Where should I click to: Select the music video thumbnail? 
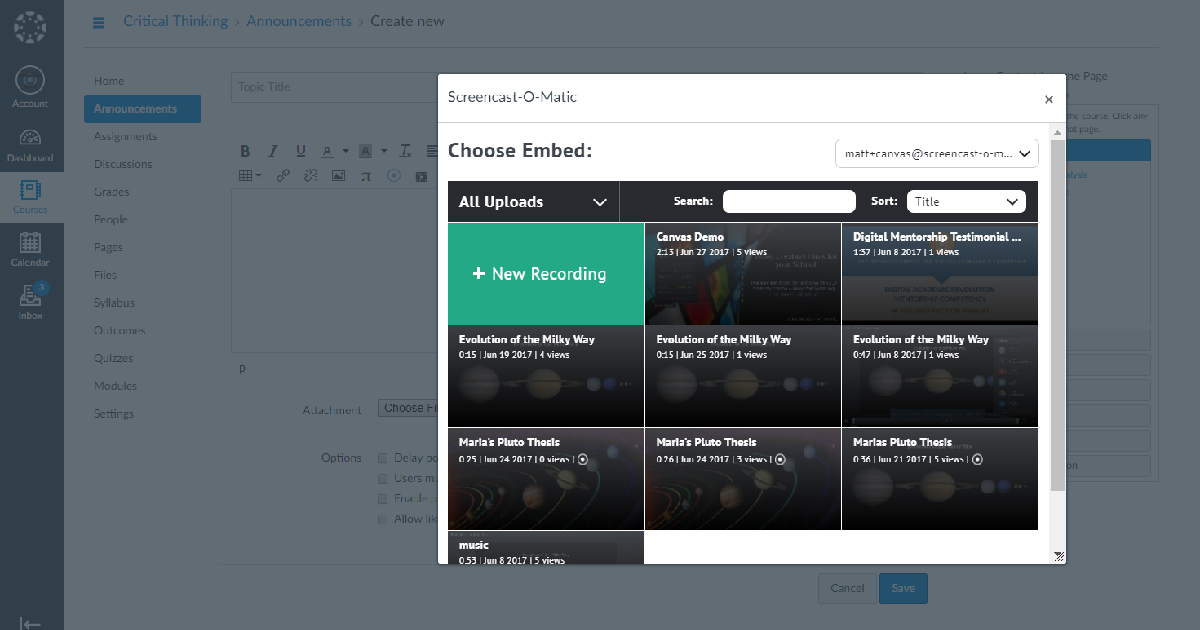(x=546, y=548)
